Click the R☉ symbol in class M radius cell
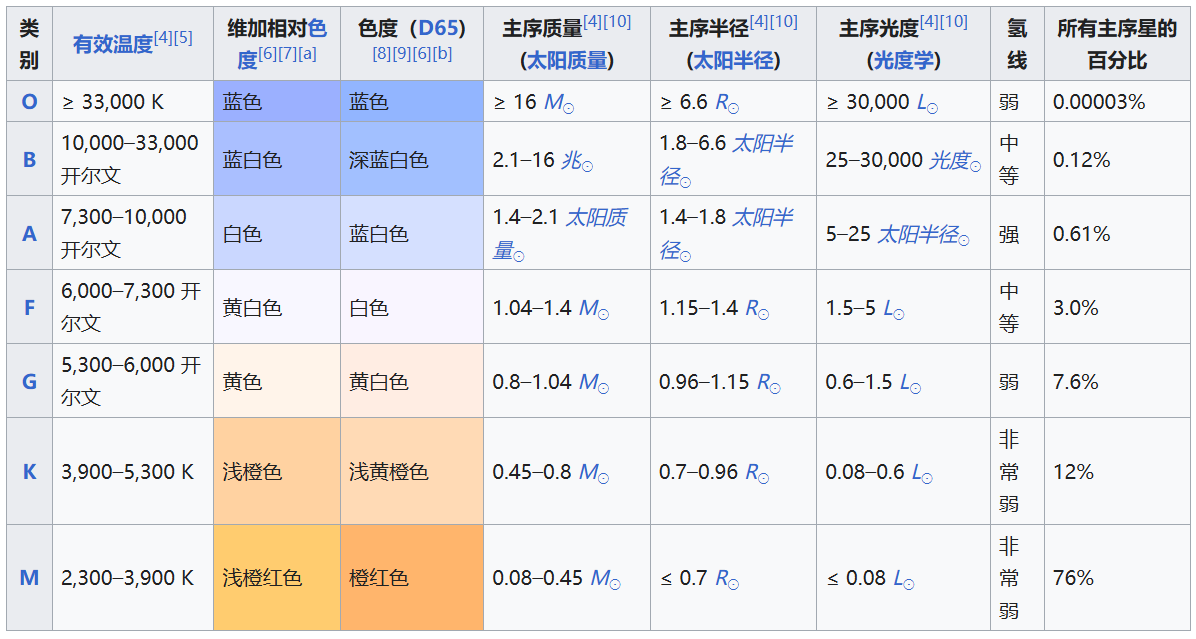 coord(727,579)
